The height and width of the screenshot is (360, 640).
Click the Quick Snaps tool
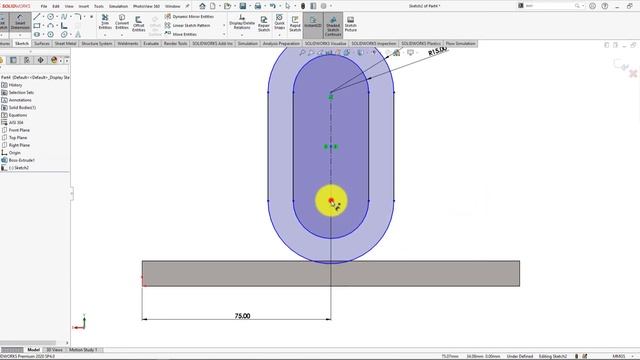click(x=280, y=22)
